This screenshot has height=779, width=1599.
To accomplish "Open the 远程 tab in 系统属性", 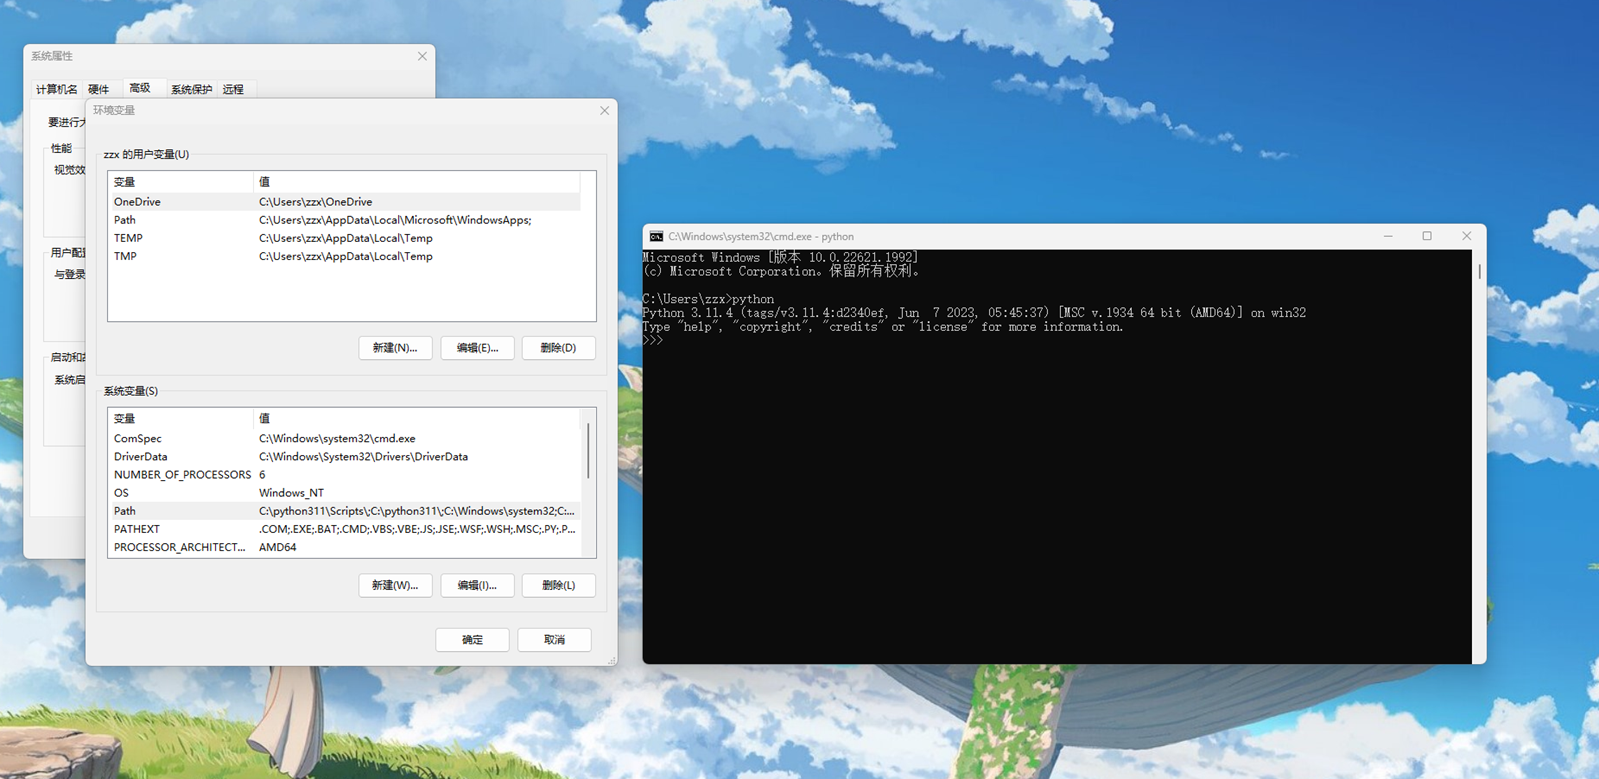I will tap(233, 89).
